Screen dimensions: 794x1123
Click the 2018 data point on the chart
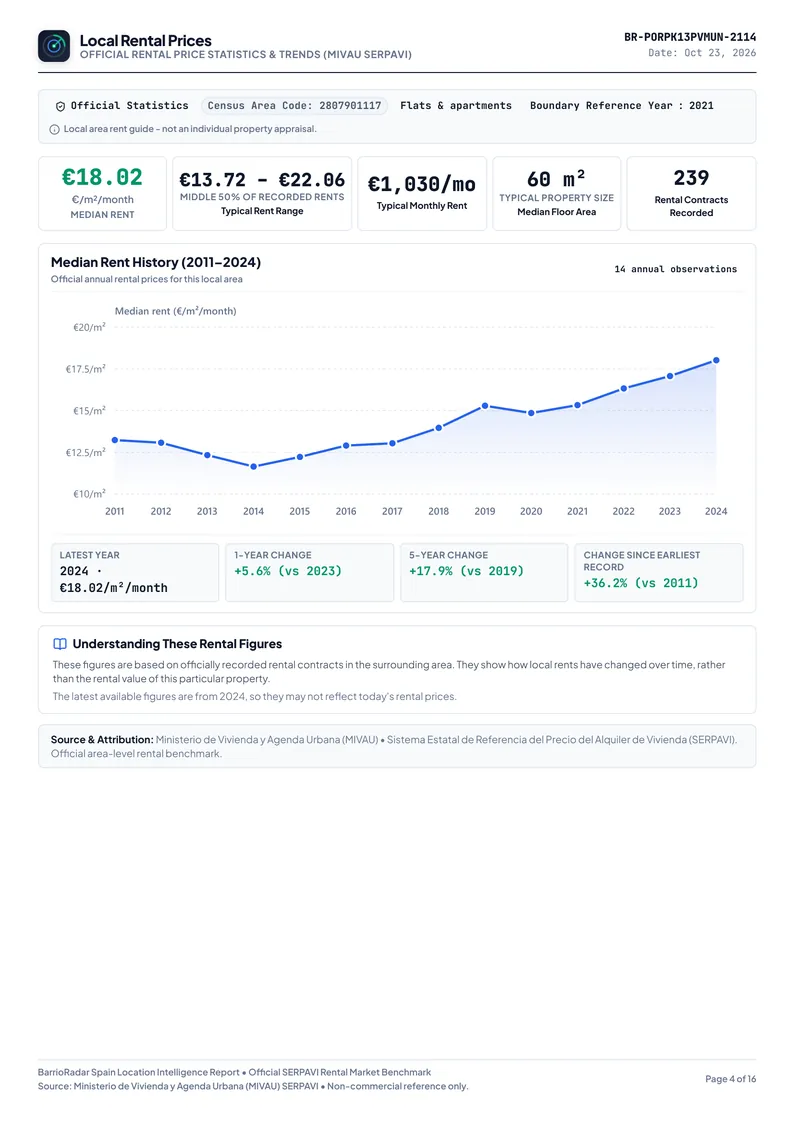439,428
